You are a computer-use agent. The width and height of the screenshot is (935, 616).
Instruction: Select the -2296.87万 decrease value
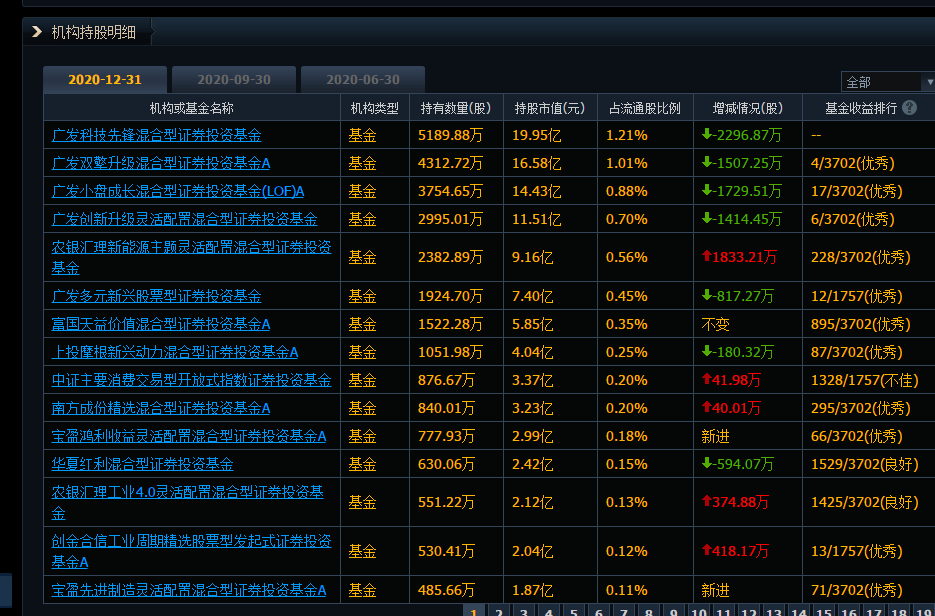pos(741,135)
